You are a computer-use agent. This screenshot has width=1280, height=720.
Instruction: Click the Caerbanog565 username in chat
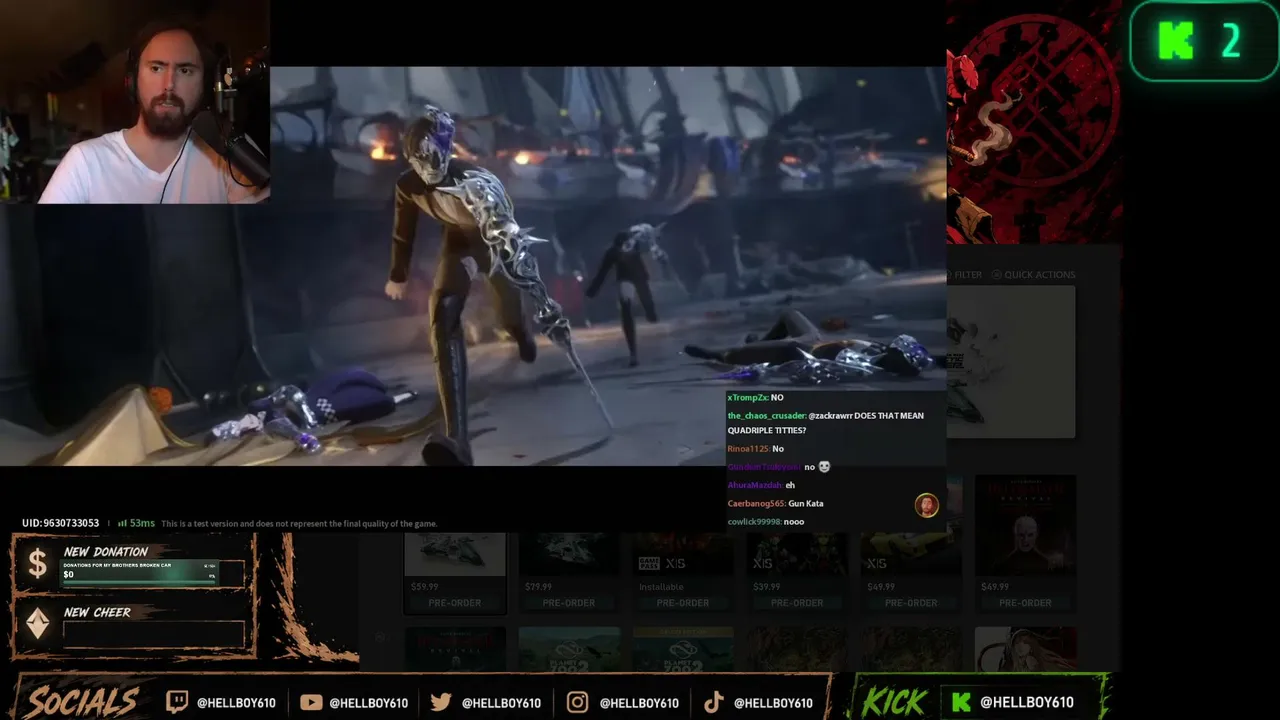[756, 503]
